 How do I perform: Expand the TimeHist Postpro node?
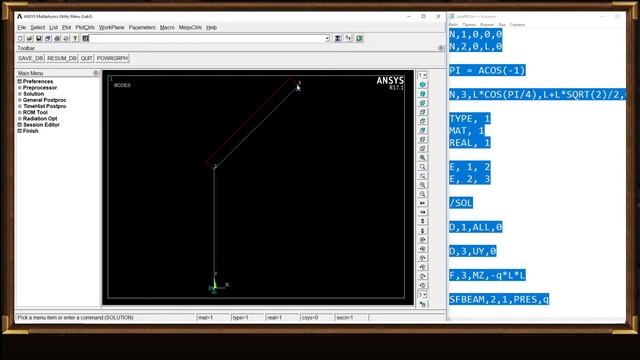tap(20, 106)
